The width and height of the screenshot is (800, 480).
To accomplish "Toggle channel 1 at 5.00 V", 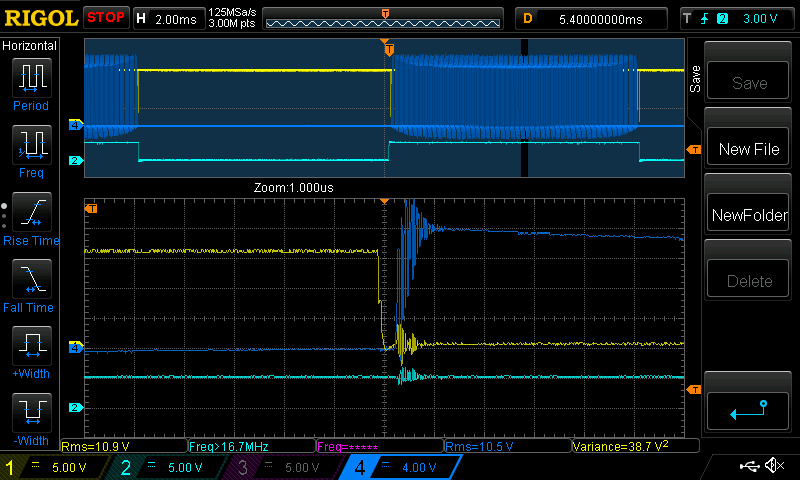I will (x=55, y=467).
